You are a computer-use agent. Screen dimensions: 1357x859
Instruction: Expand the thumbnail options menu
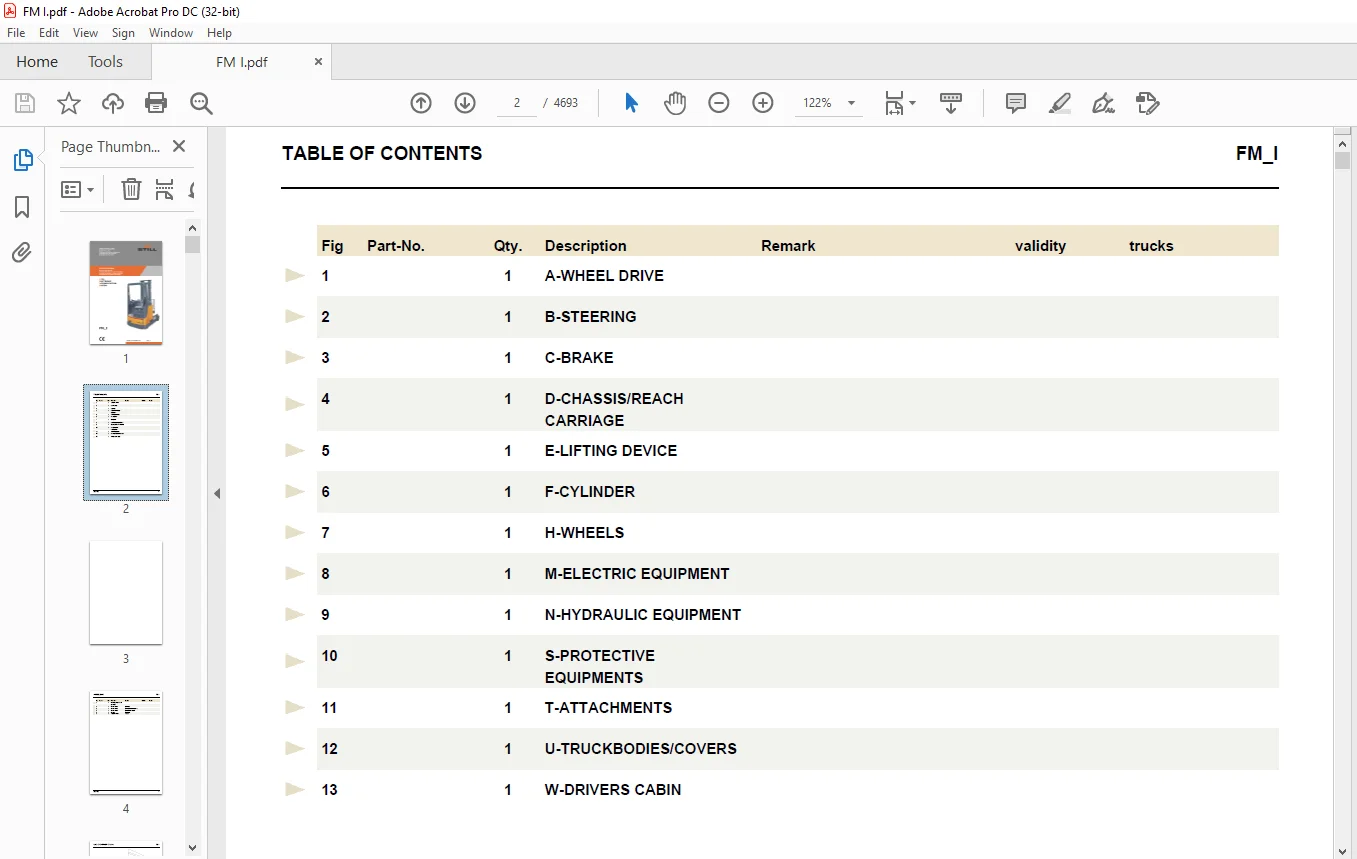click(78, 189)
